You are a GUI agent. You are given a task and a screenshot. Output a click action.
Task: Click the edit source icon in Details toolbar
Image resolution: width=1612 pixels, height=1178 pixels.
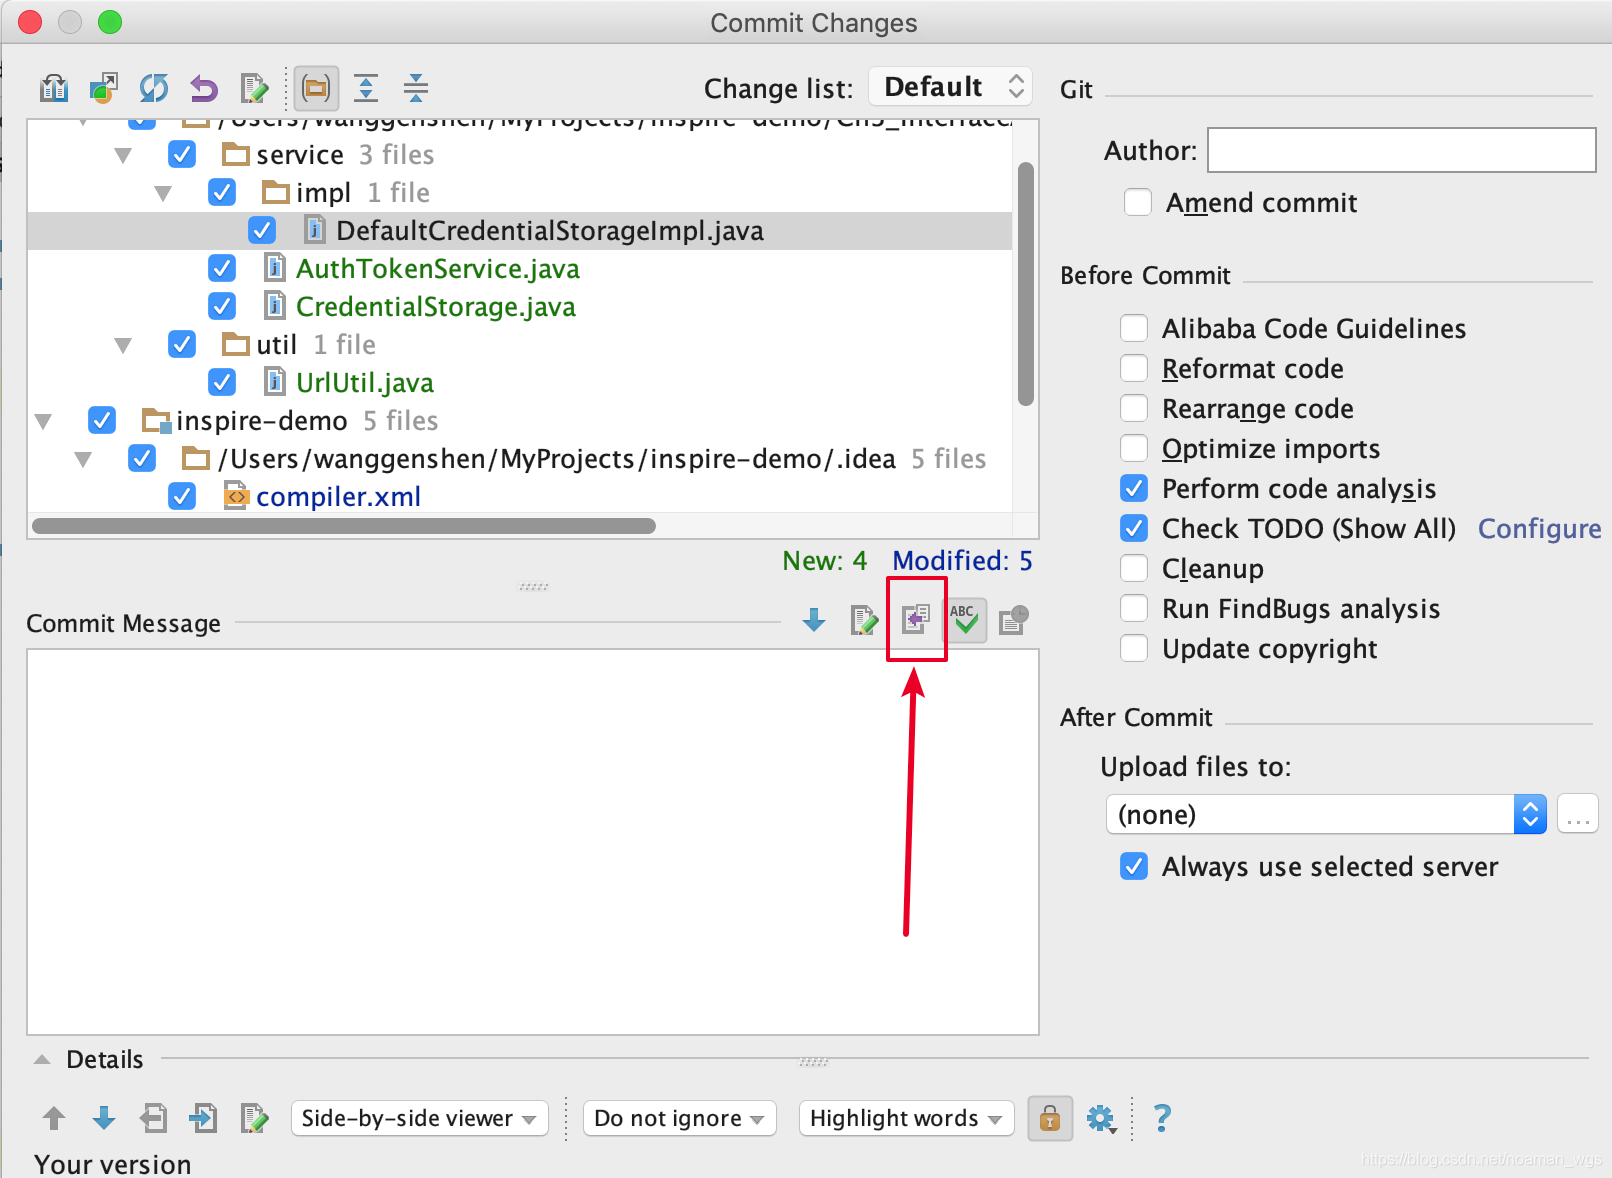click(255, 1118)
